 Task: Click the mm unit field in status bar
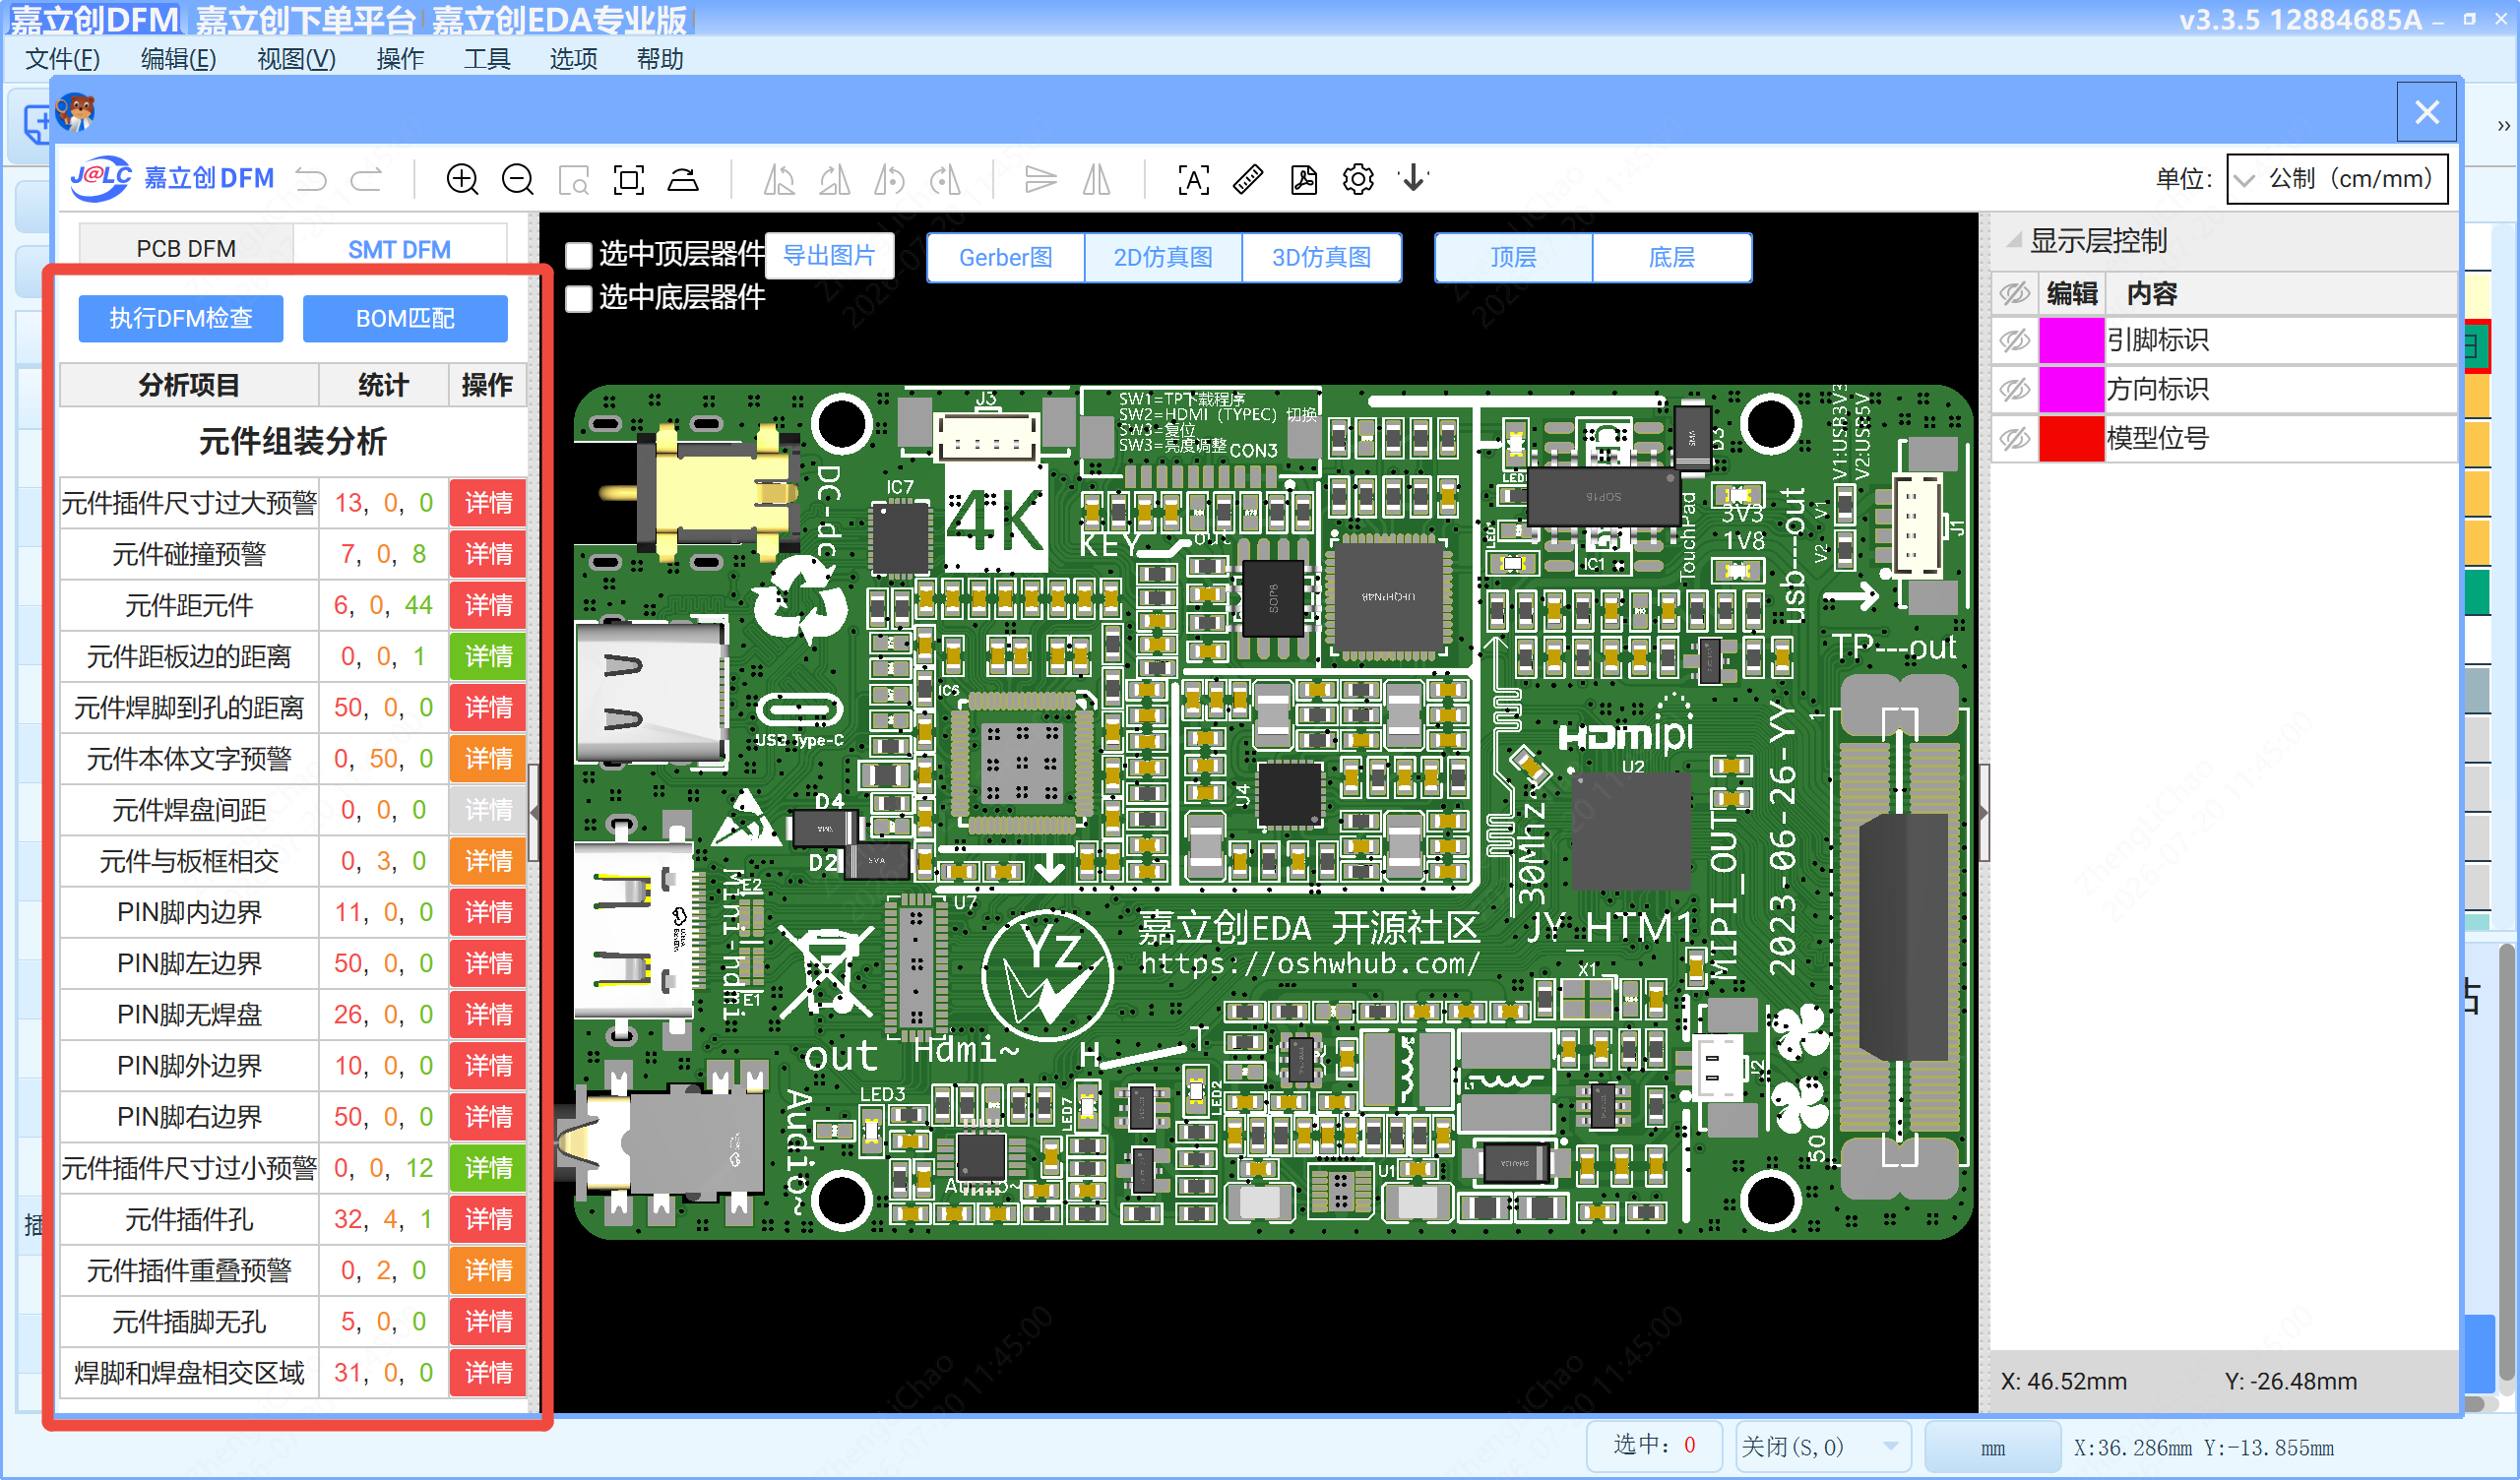pos(1992,1447)
